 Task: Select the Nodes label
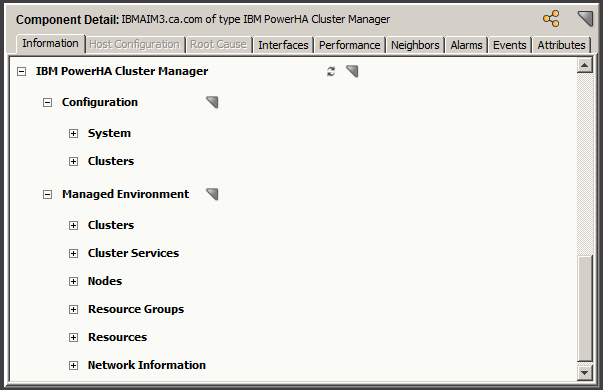click(105, 281)
